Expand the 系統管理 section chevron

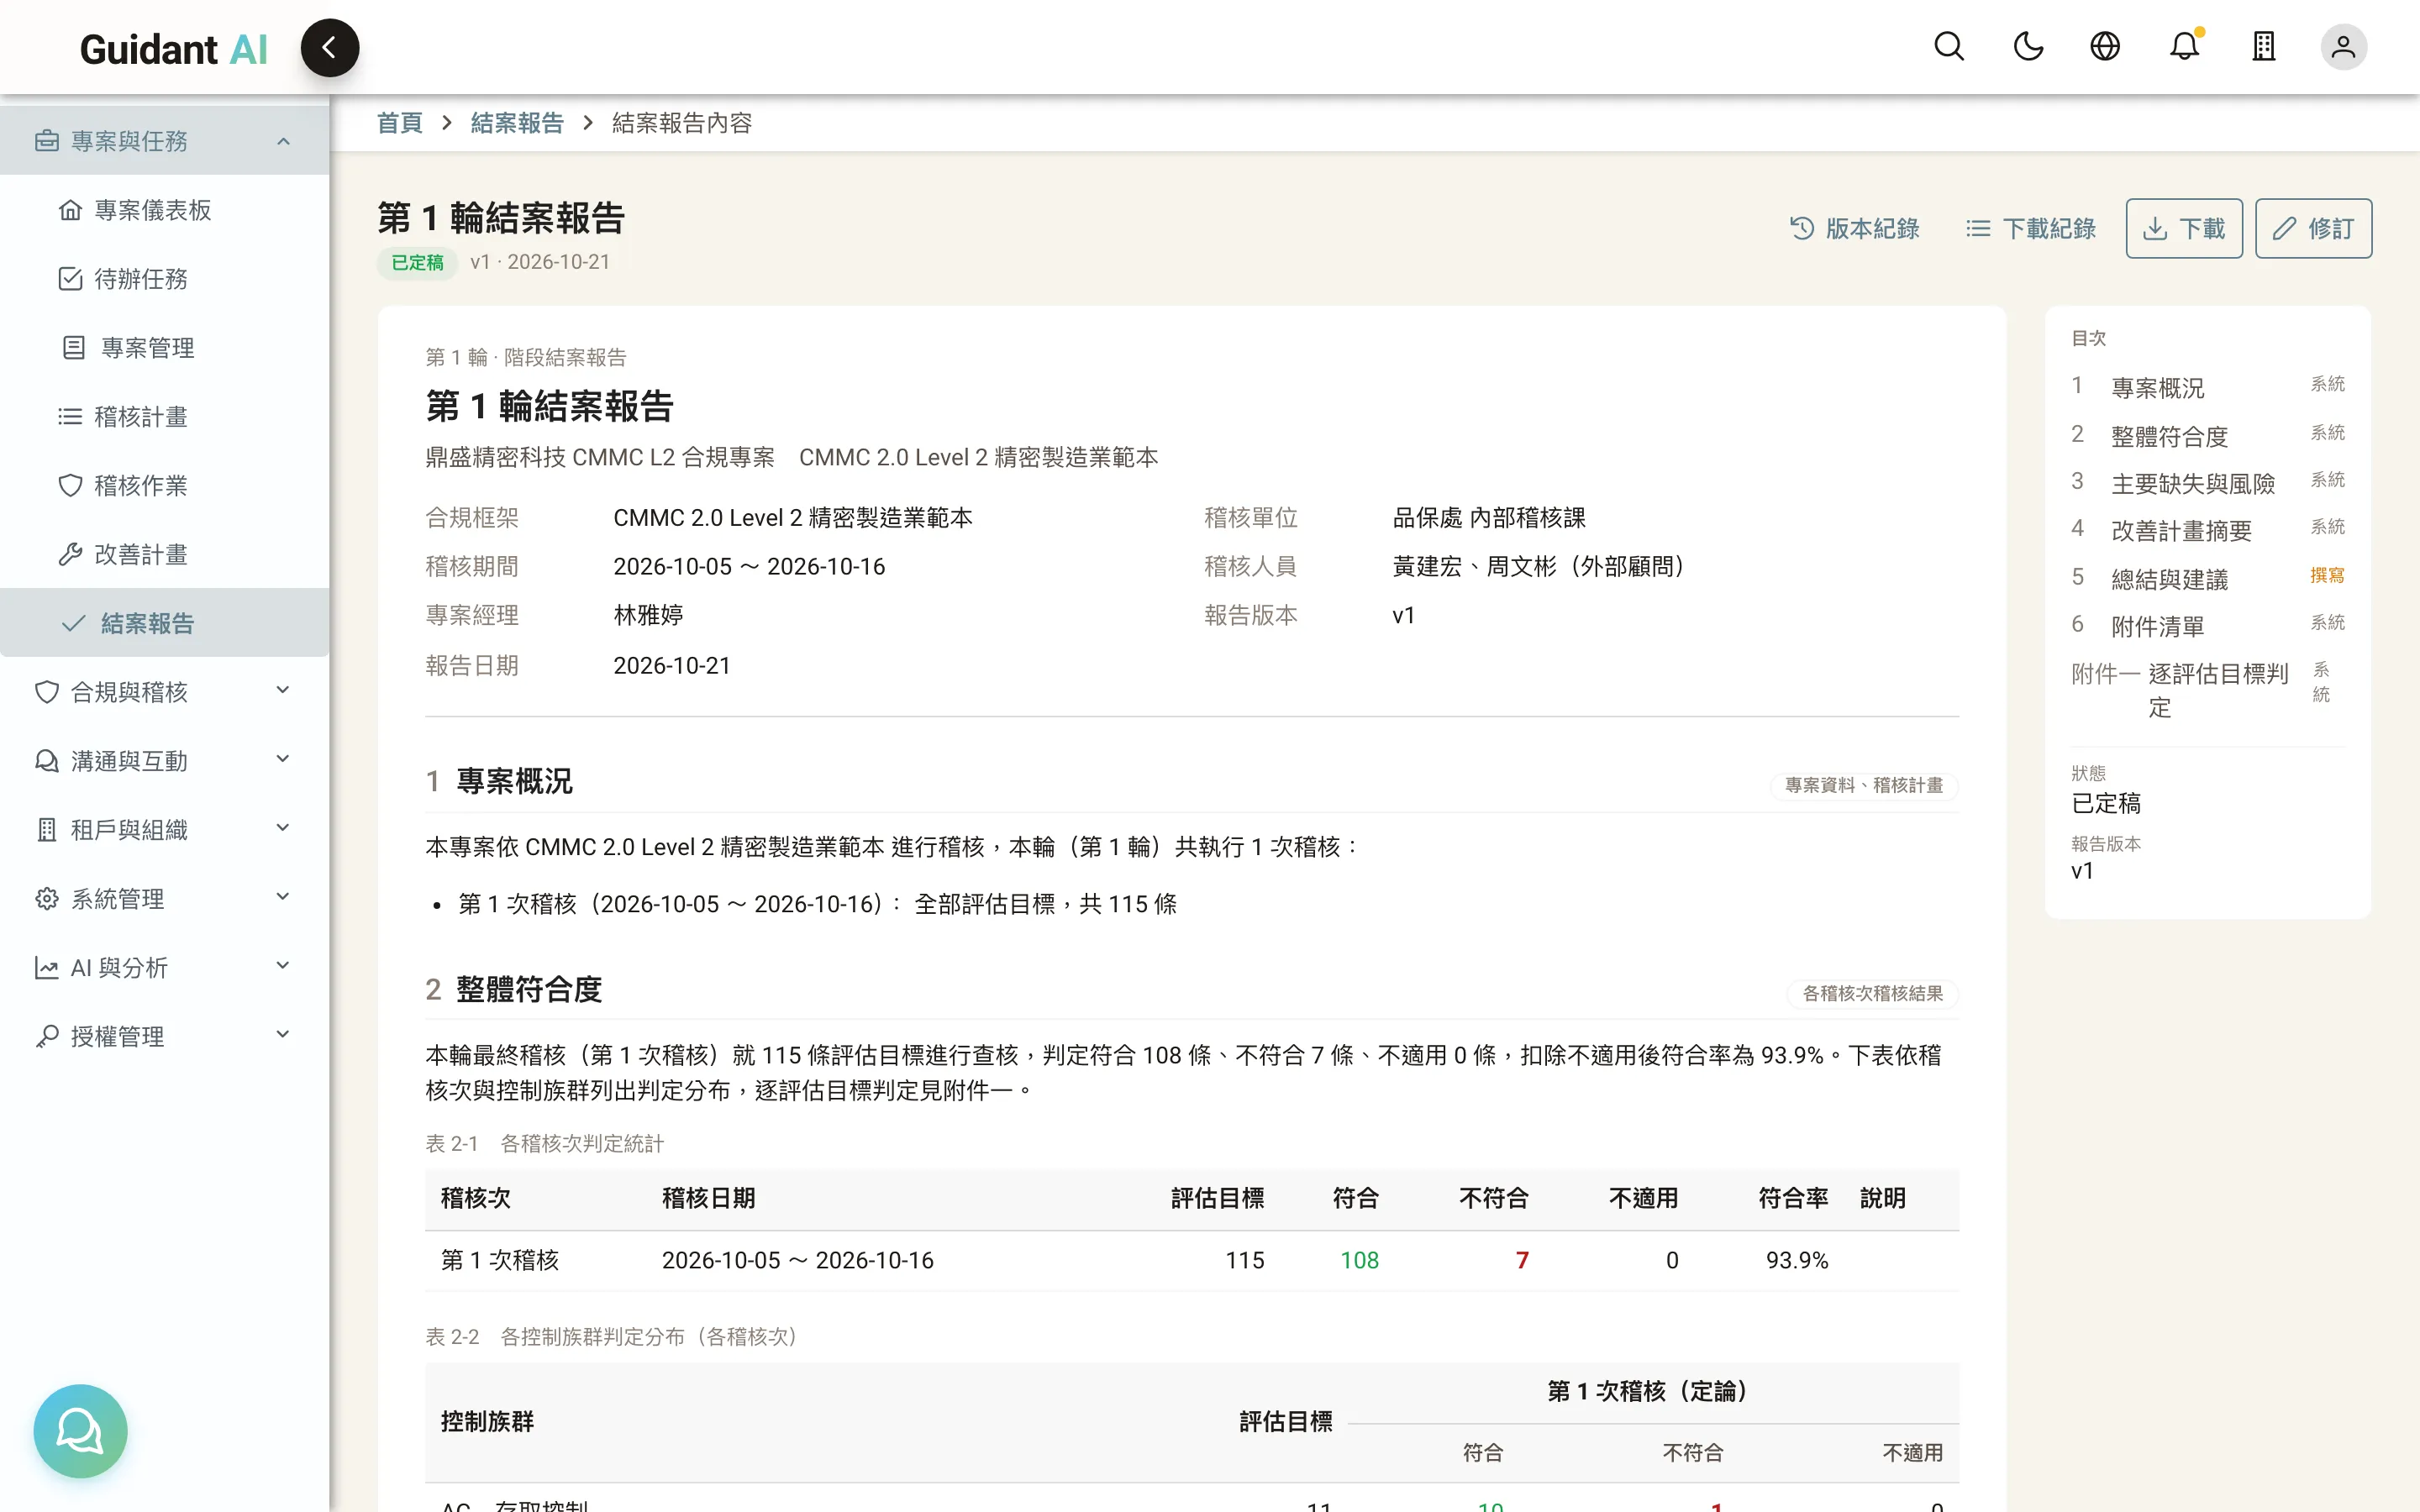coord(283,898)
